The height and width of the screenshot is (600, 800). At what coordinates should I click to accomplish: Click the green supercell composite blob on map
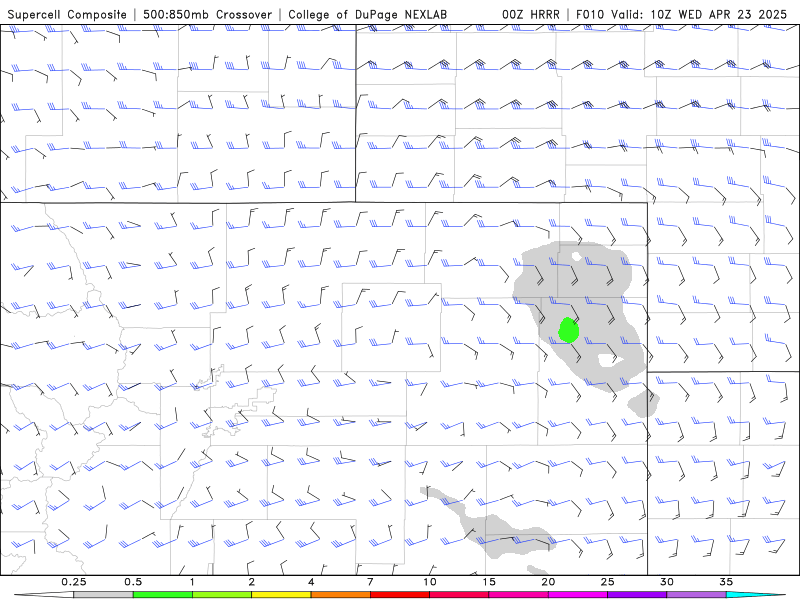click(568, 330)
